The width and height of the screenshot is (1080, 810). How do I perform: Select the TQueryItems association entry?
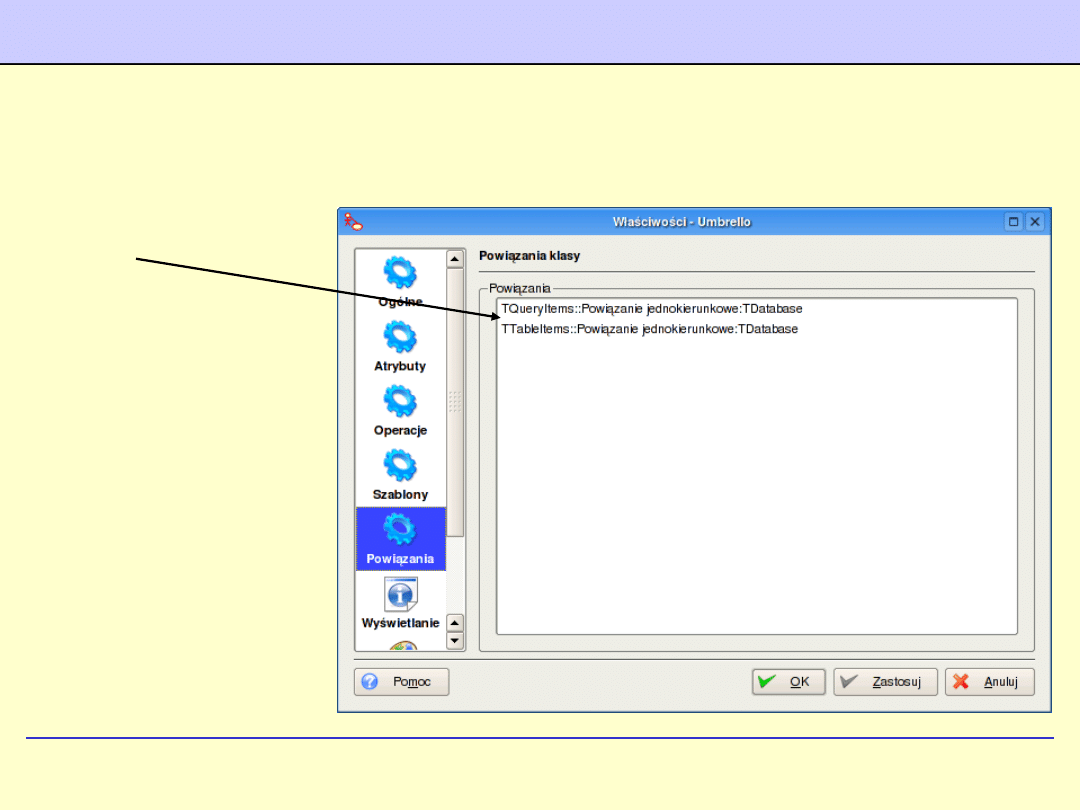click(651, 309)
